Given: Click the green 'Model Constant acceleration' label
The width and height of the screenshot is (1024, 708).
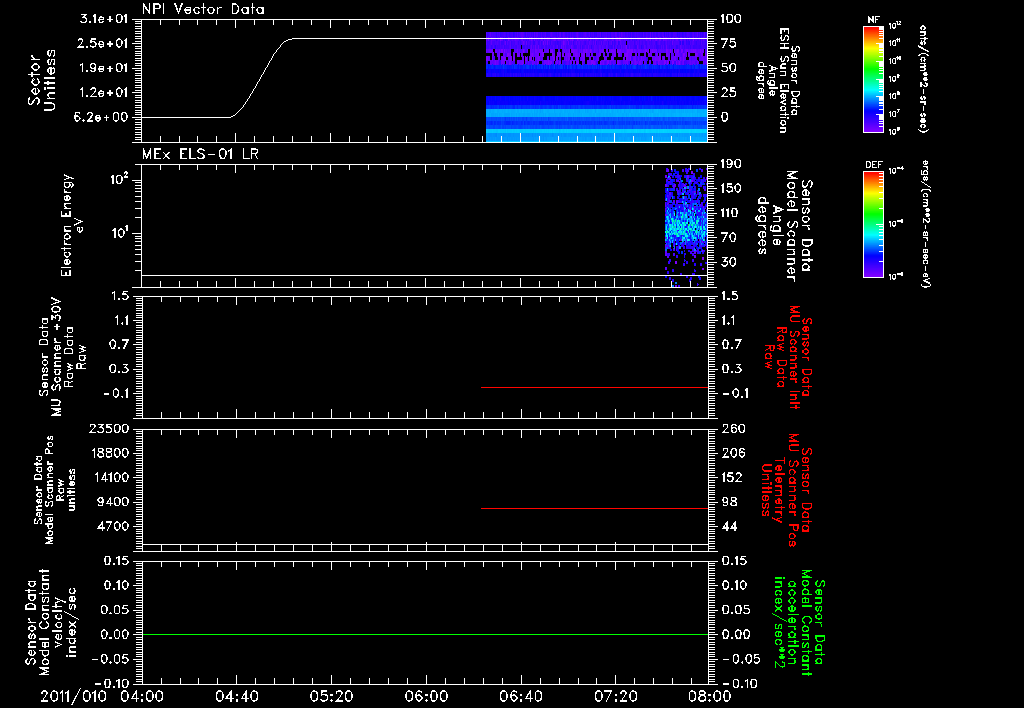Looking at the screenshot, I should (x=801, y=622).
